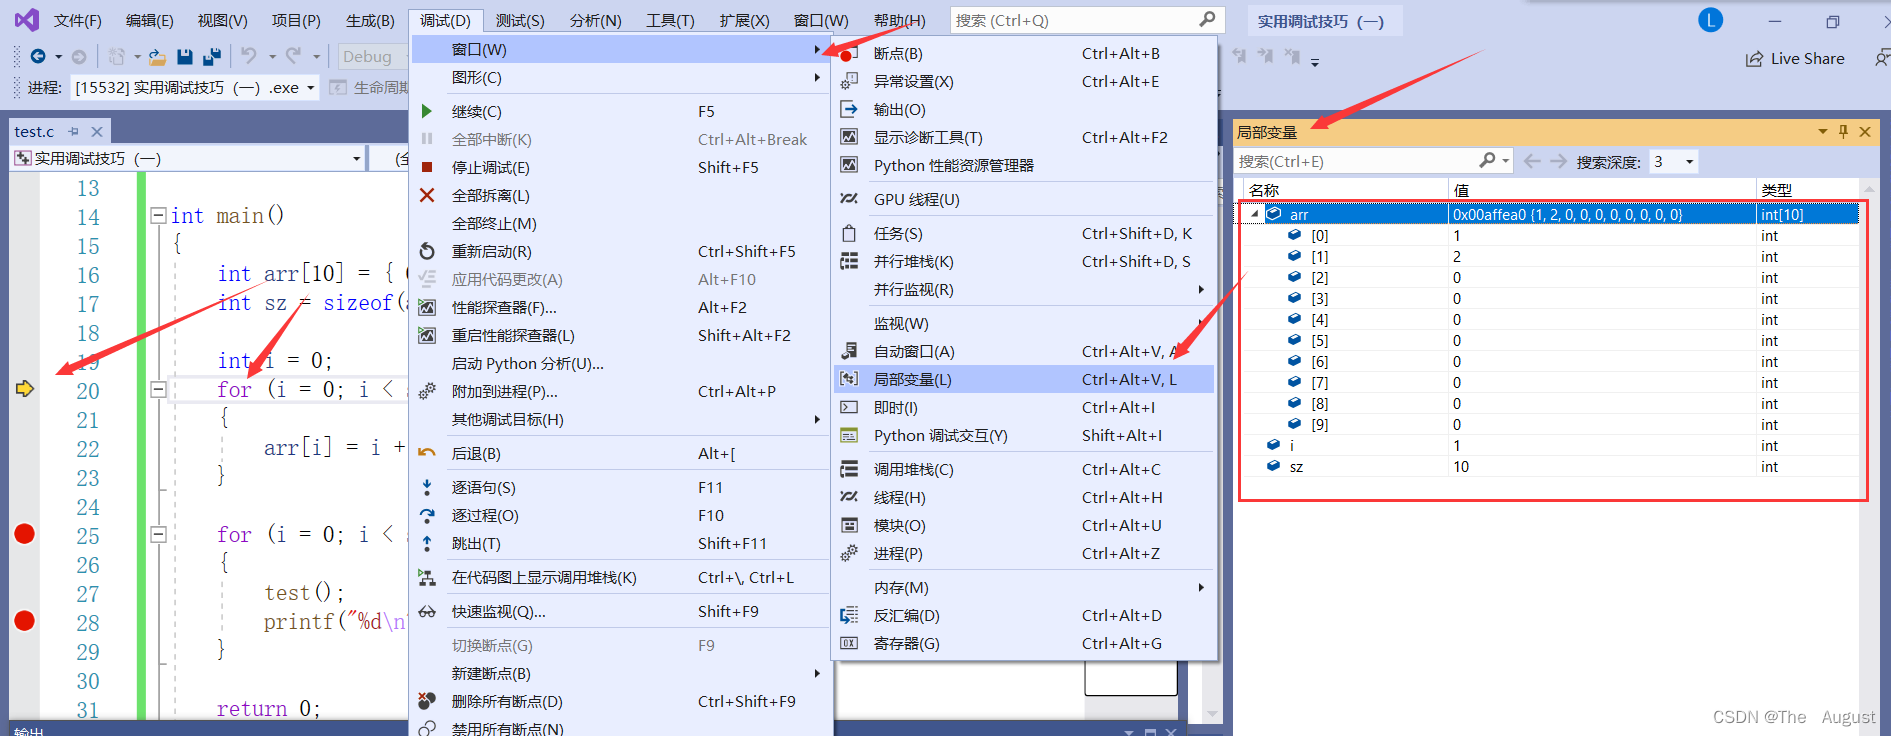Image resolution: width=1891 pixels, height=736 pixels.
Task: Select Step Into (F11) menu entry
Action: pyautogui.click(x=620, y=487)
